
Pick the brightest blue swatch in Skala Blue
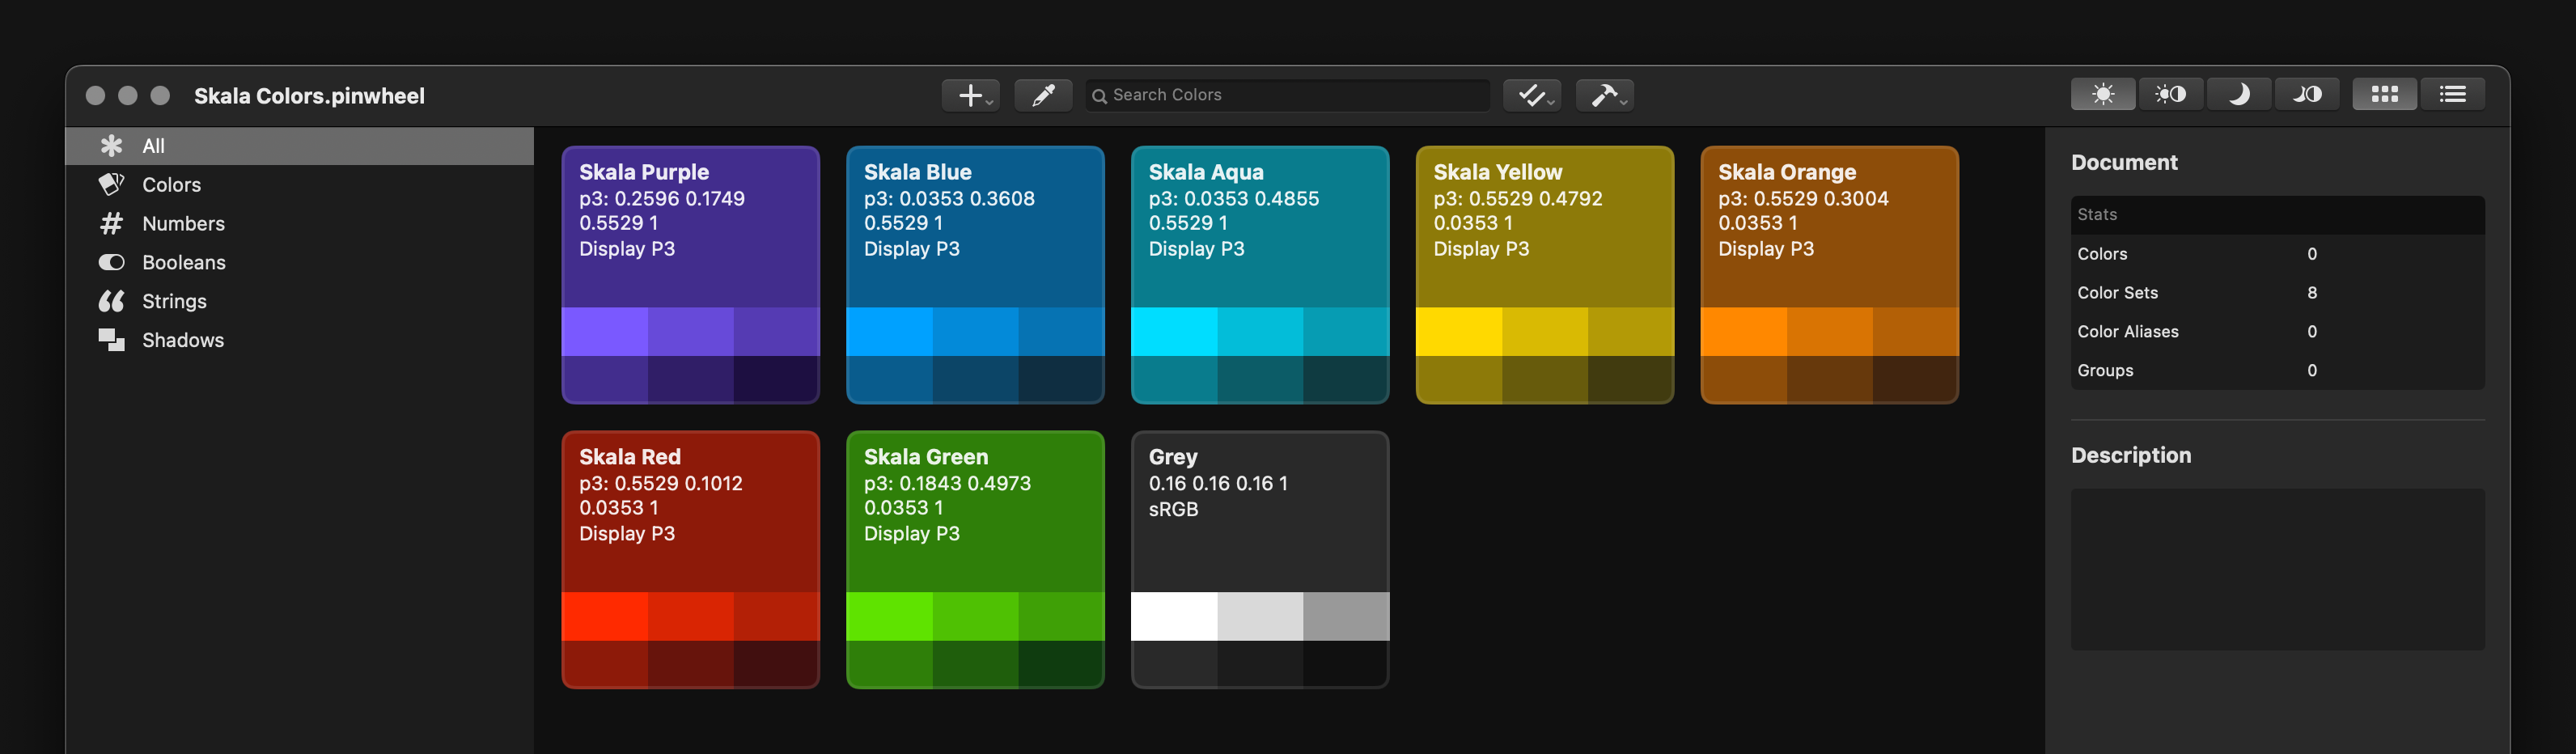coord(890,332)
